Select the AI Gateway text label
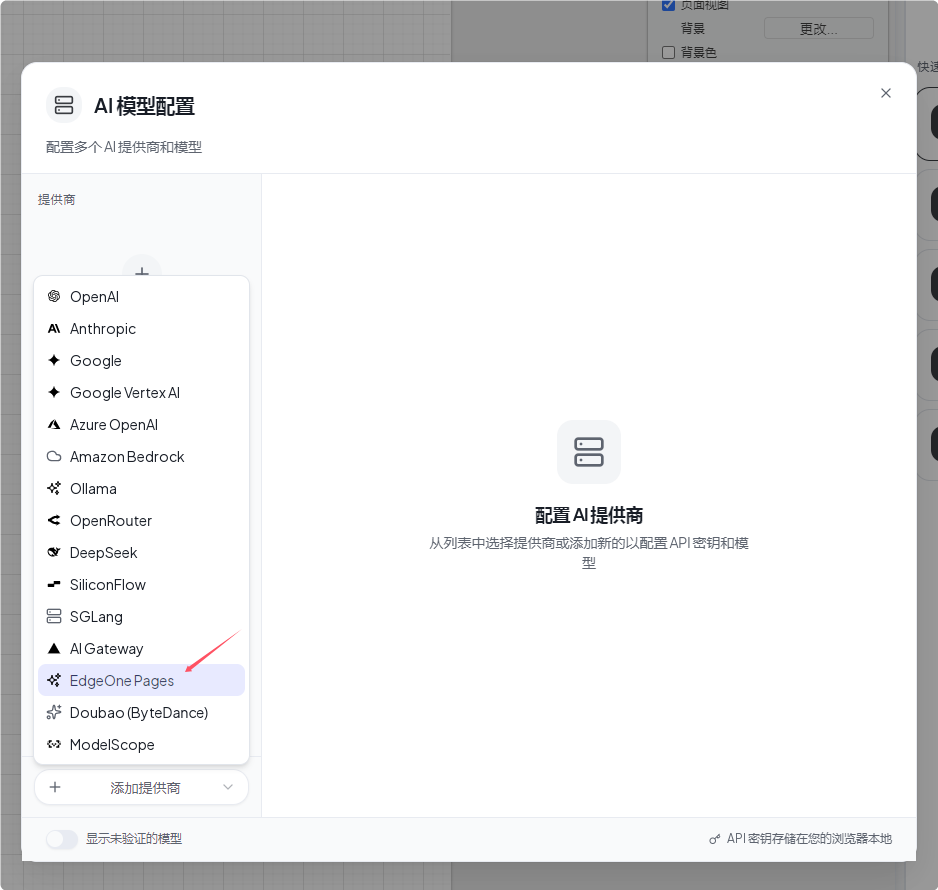 (x=106, y=648)
